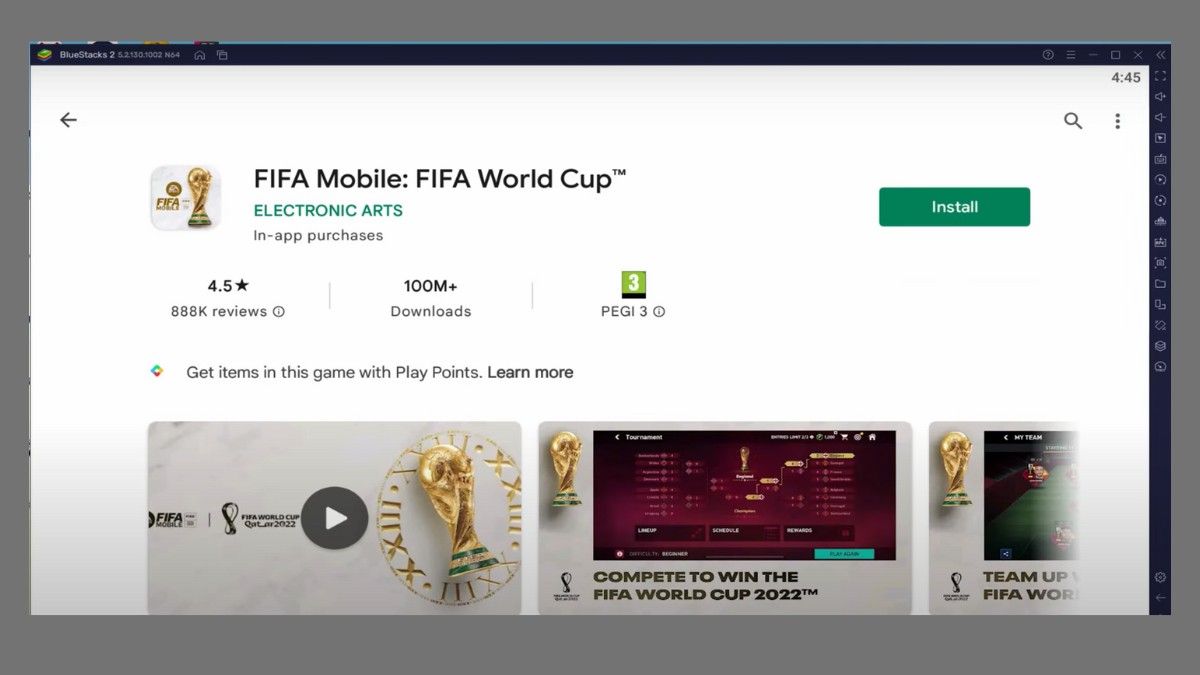Go to BlueStacks home screen icon

click(x=200, y=55)
